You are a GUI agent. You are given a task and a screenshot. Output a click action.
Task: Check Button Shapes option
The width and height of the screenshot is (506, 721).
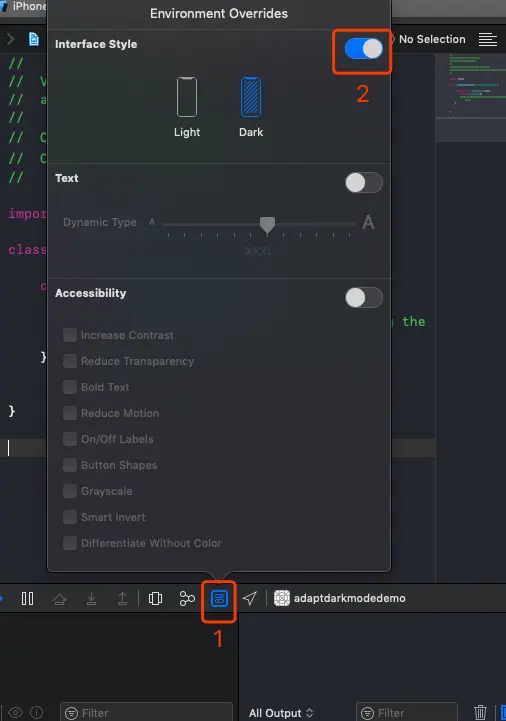[70, 465]
